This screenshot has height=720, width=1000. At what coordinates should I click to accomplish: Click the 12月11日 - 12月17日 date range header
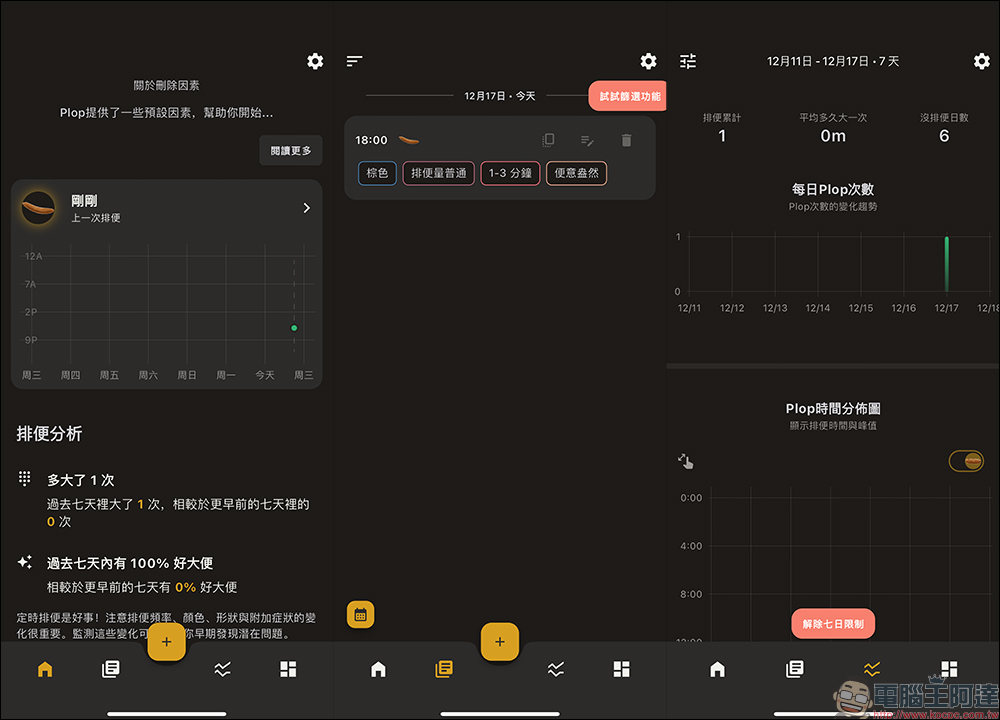tap(832, 61)
